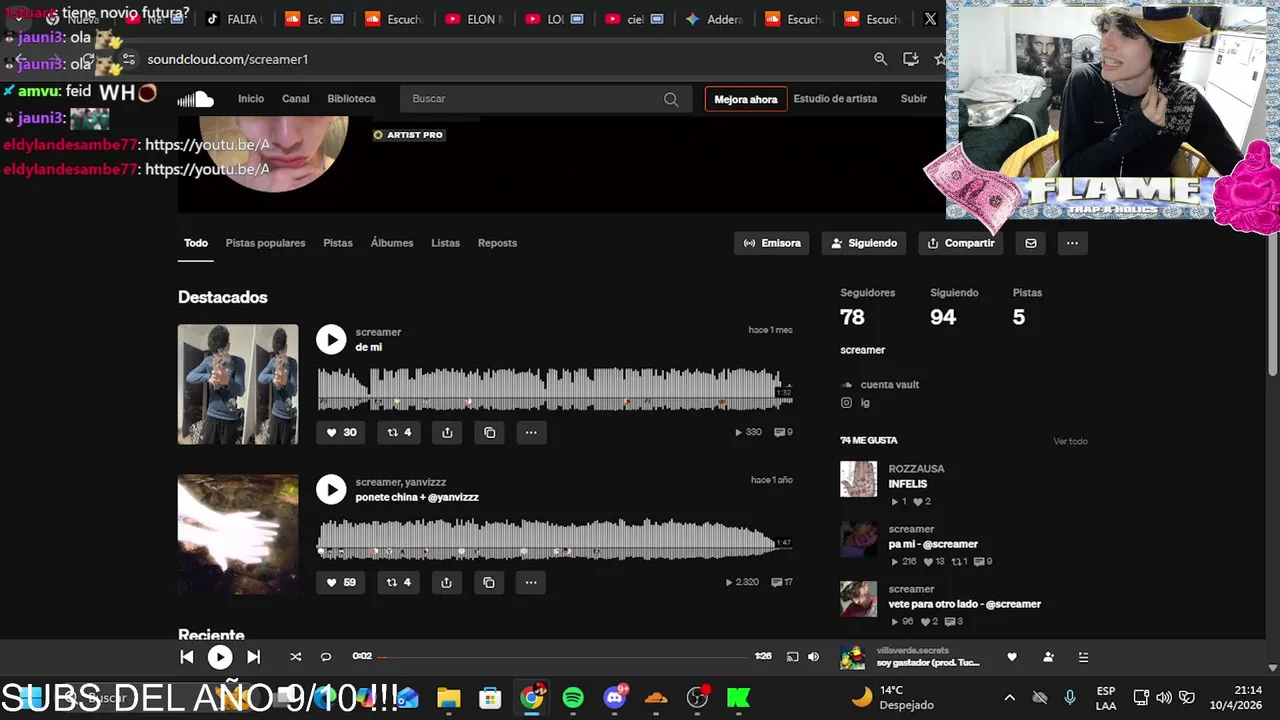This screenshot has width=1280, height=720.
Task: Open the Biblioteca nav item
Action: coord(351,99)
